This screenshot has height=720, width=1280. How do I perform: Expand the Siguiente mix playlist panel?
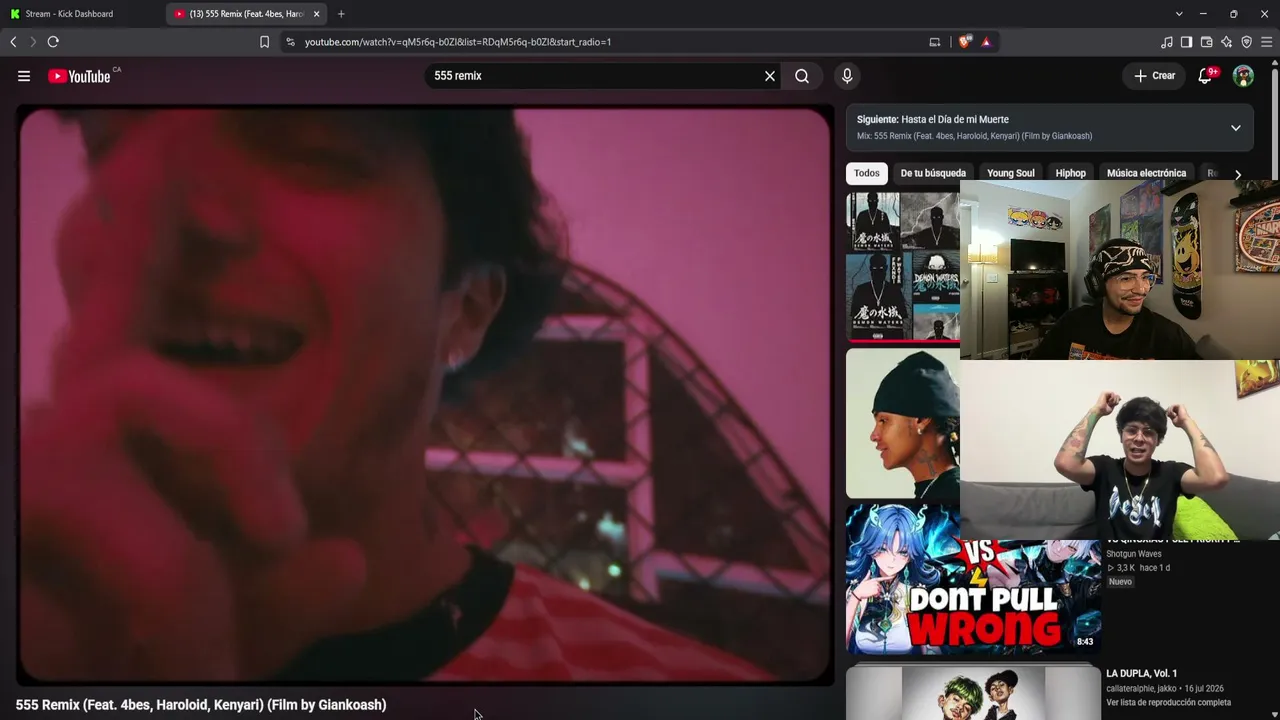1236,128
